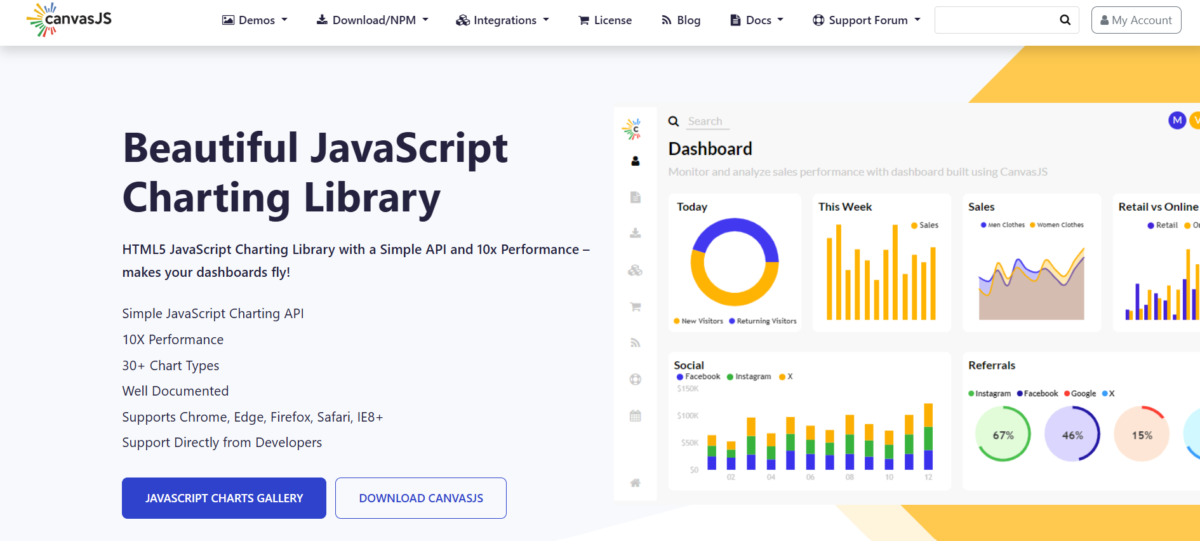The height and width of the screenshot is (541, 1200).
Task: Click the magnifier search icon in navbar
Action: pos(1065,20)
